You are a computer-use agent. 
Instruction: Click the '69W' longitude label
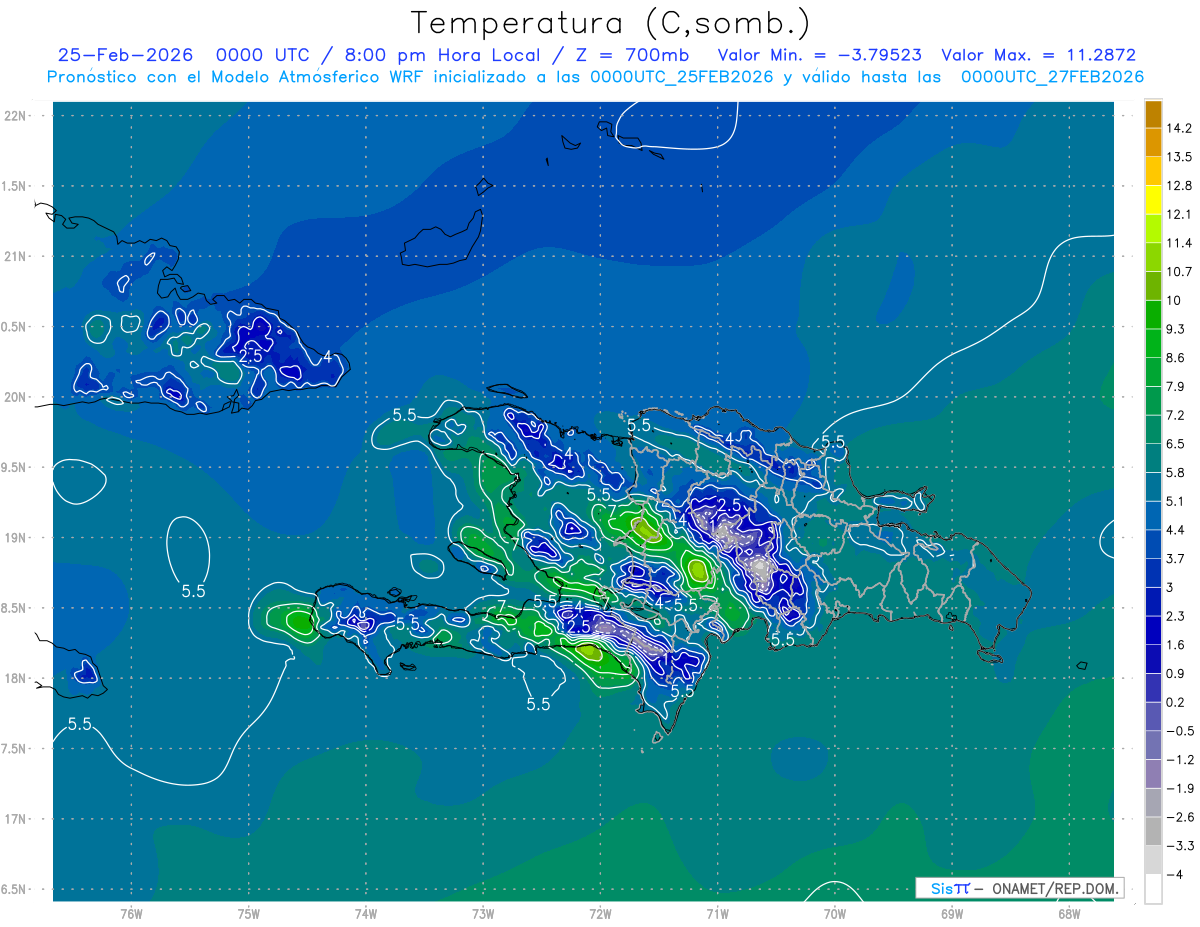click(952, 913)
